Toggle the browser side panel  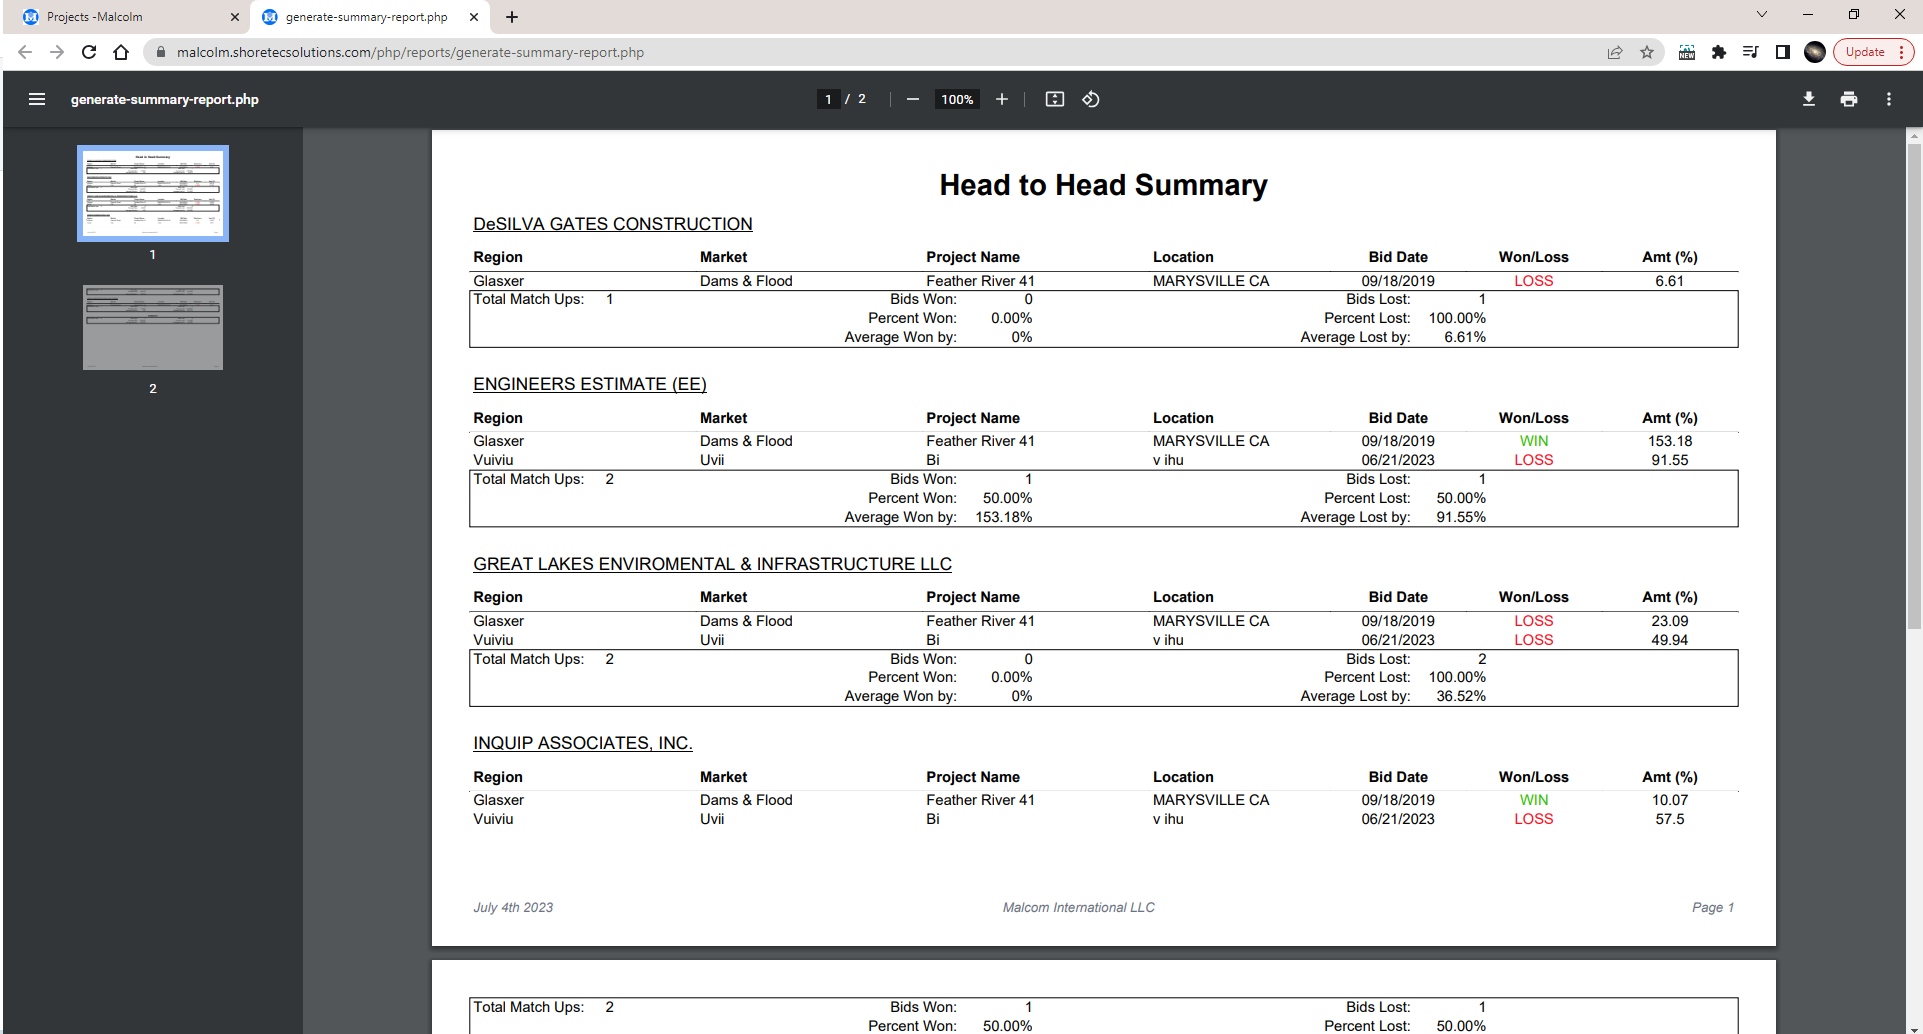point(1782,52)
